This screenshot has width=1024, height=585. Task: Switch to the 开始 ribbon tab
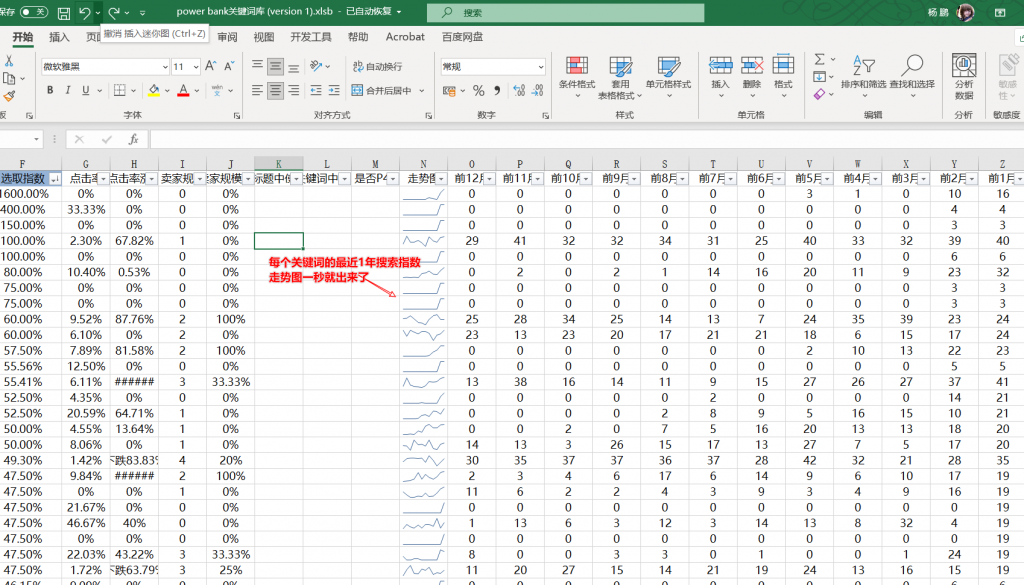(x=23, y=37)
